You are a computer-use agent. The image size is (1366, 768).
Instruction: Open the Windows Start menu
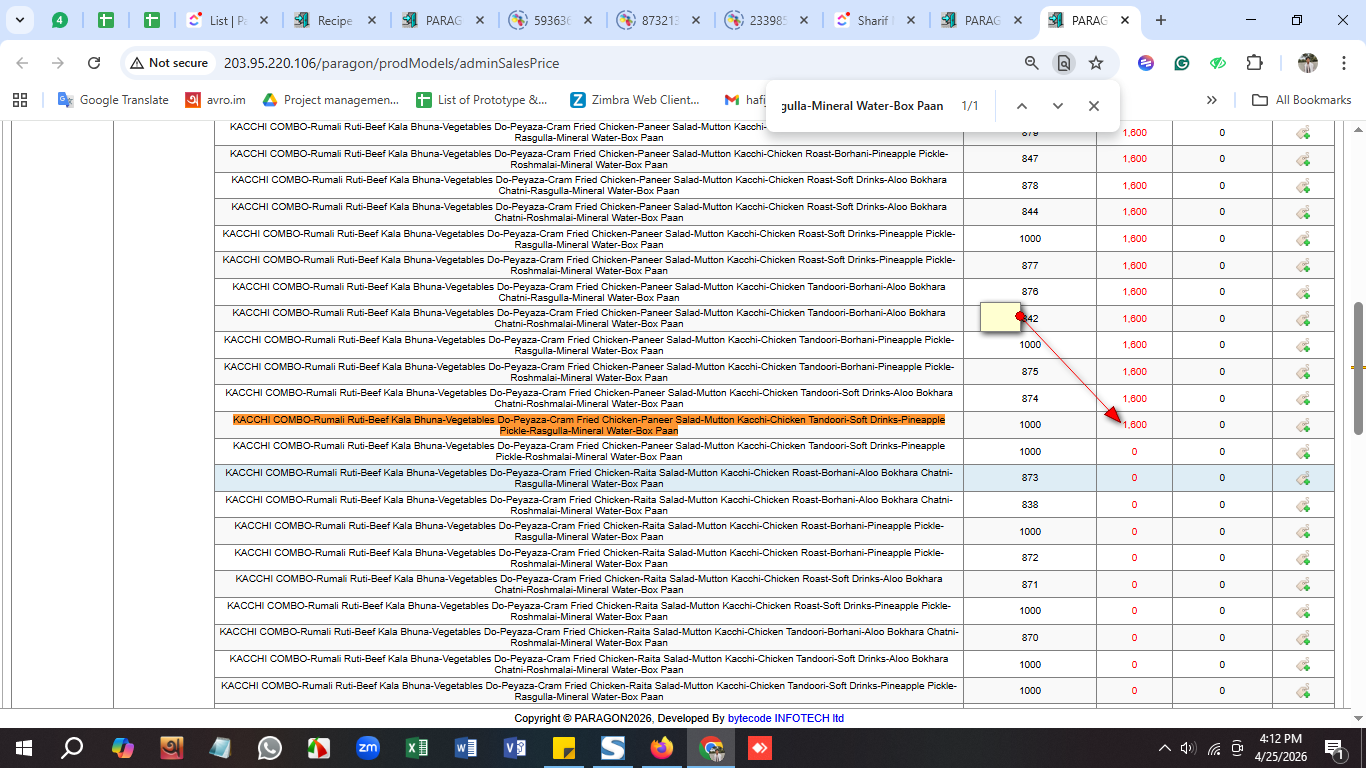coord(23,748)
